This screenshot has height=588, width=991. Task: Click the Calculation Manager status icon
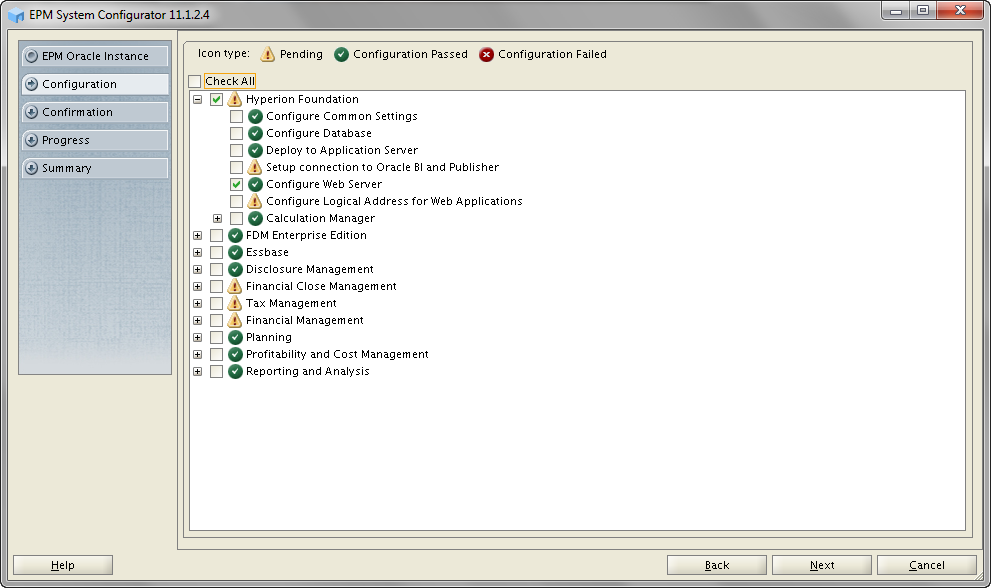click(255, 218)
